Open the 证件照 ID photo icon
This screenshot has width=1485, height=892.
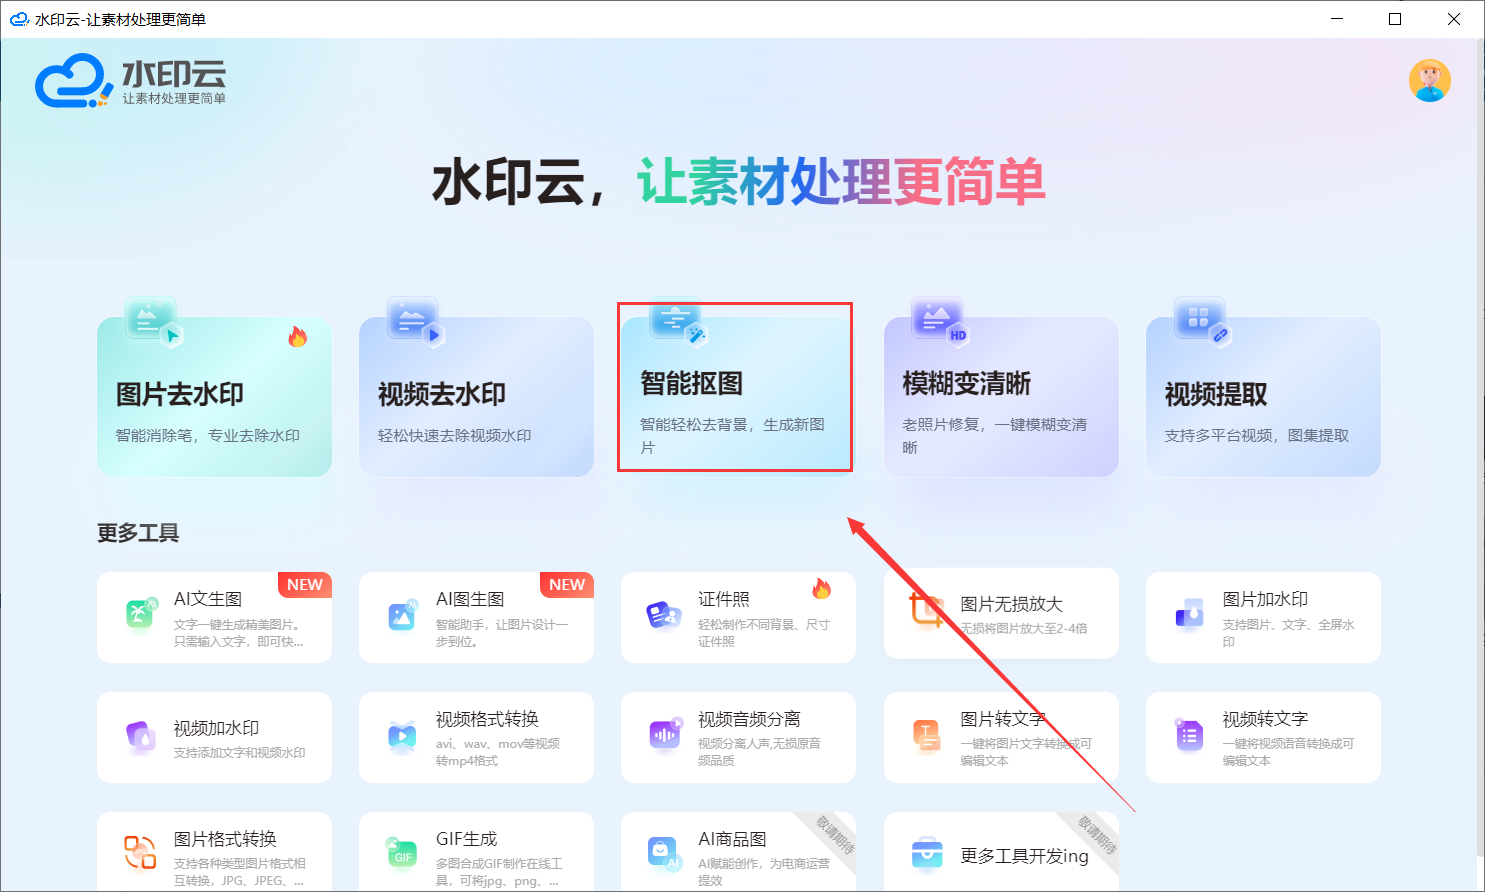pos(664,615)
